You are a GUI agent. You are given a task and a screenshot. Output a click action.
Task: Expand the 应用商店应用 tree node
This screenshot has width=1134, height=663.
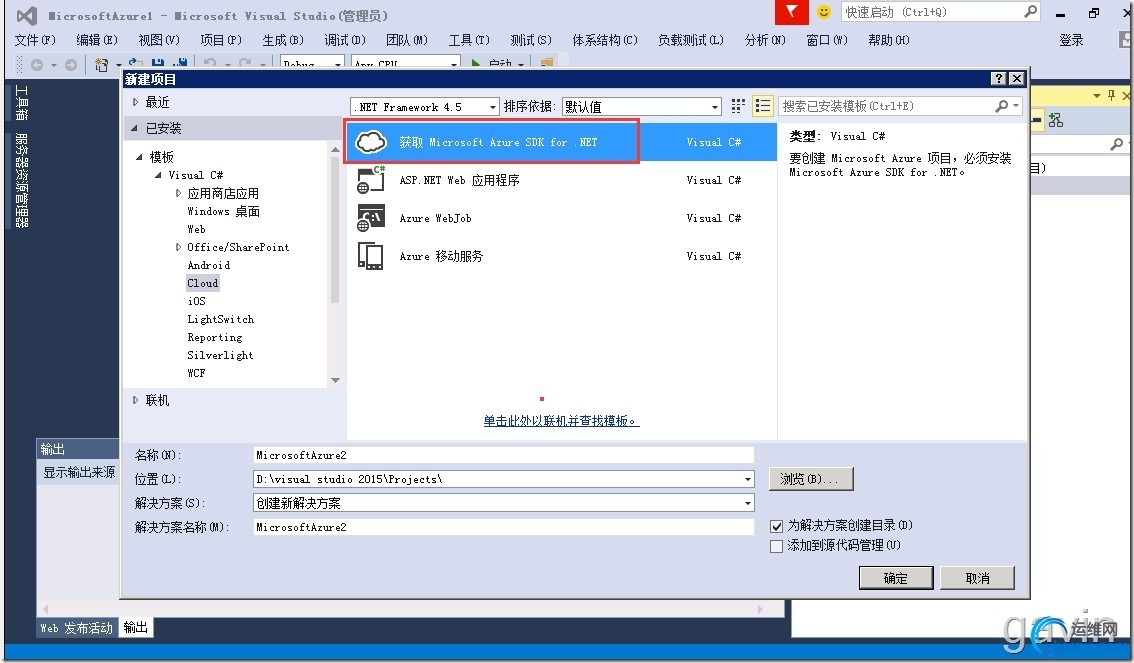[x=178, y=193]
